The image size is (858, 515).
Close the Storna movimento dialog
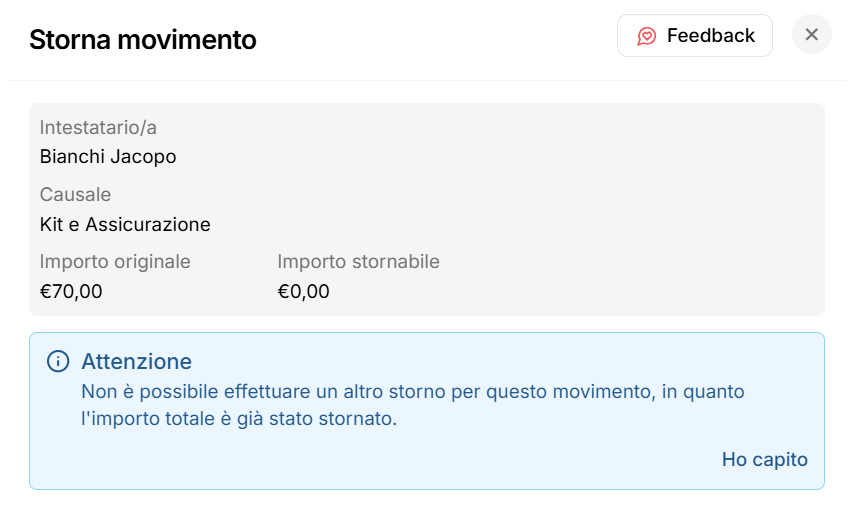click(811, 35)
